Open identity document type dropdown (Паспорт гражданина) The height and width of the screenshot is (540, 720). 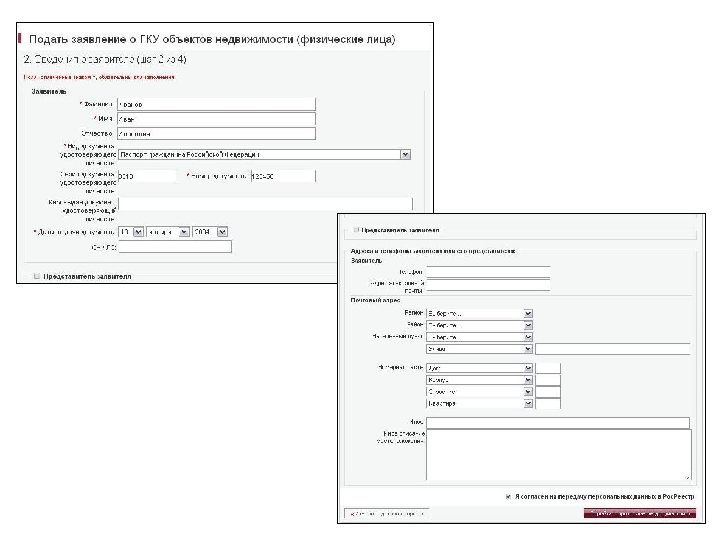(264, 155)
